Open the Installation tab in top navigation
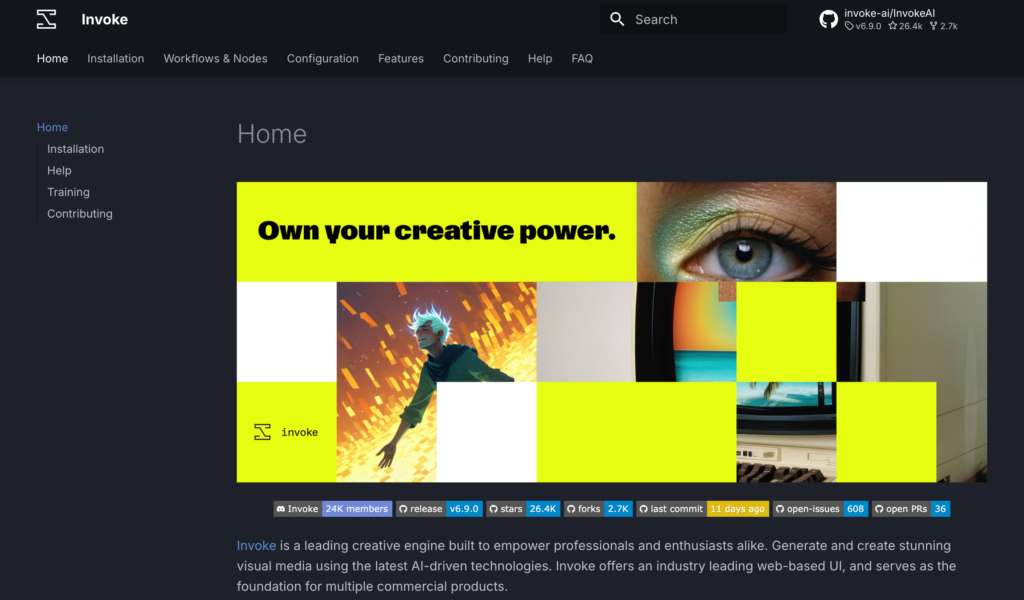 coord(116,58)
